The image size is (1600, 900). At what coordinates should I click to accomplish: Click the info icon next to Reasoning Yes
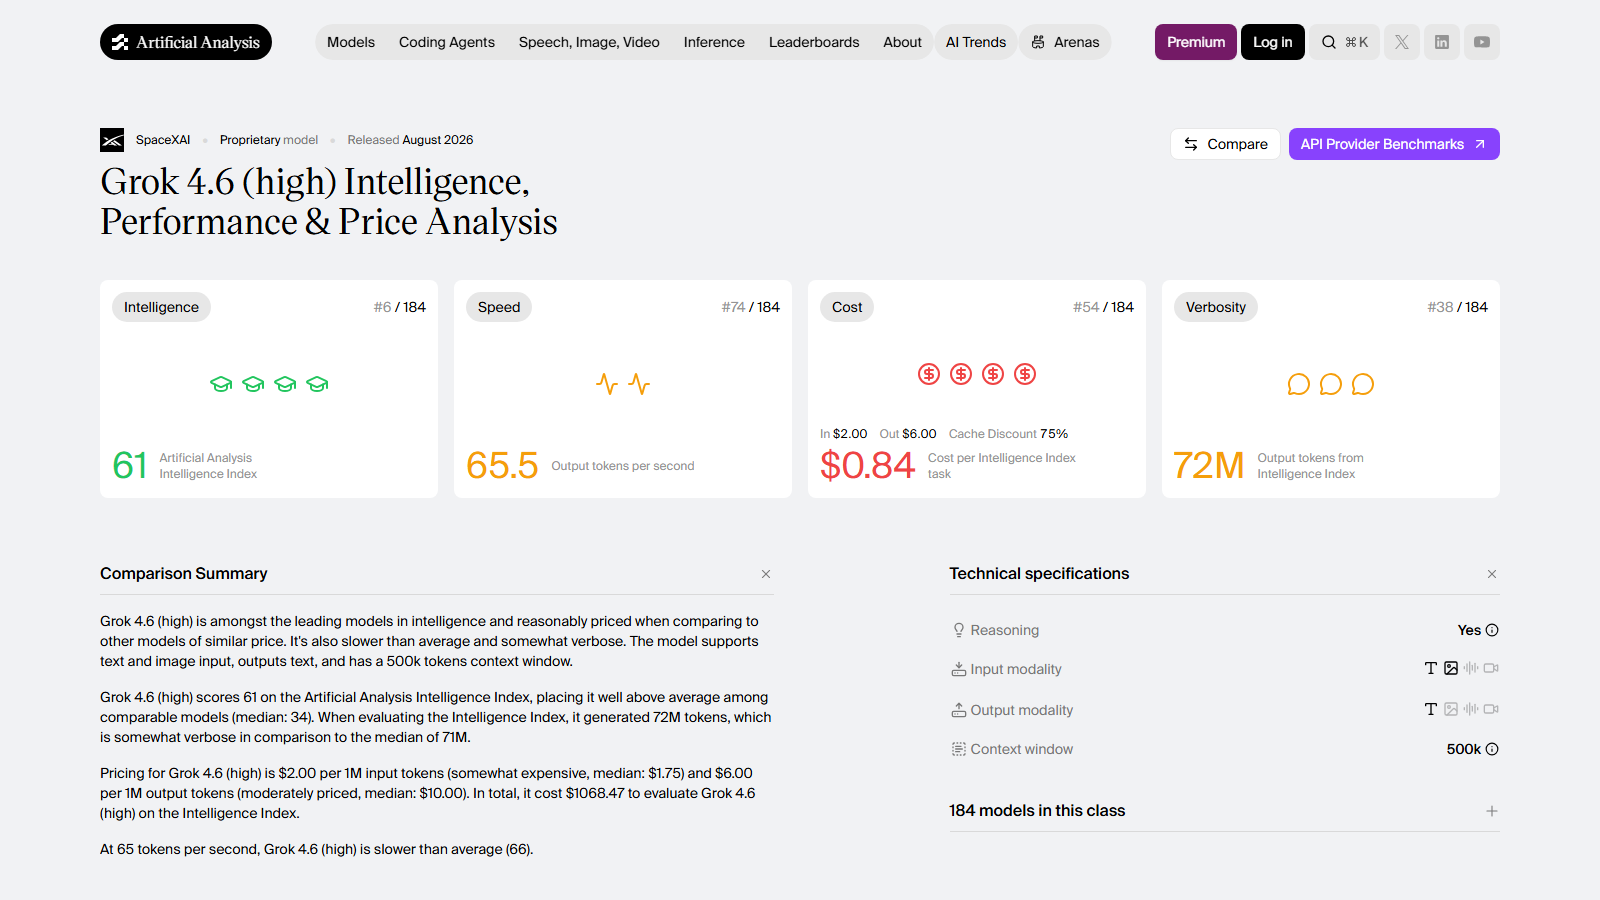coord(1492,630)
